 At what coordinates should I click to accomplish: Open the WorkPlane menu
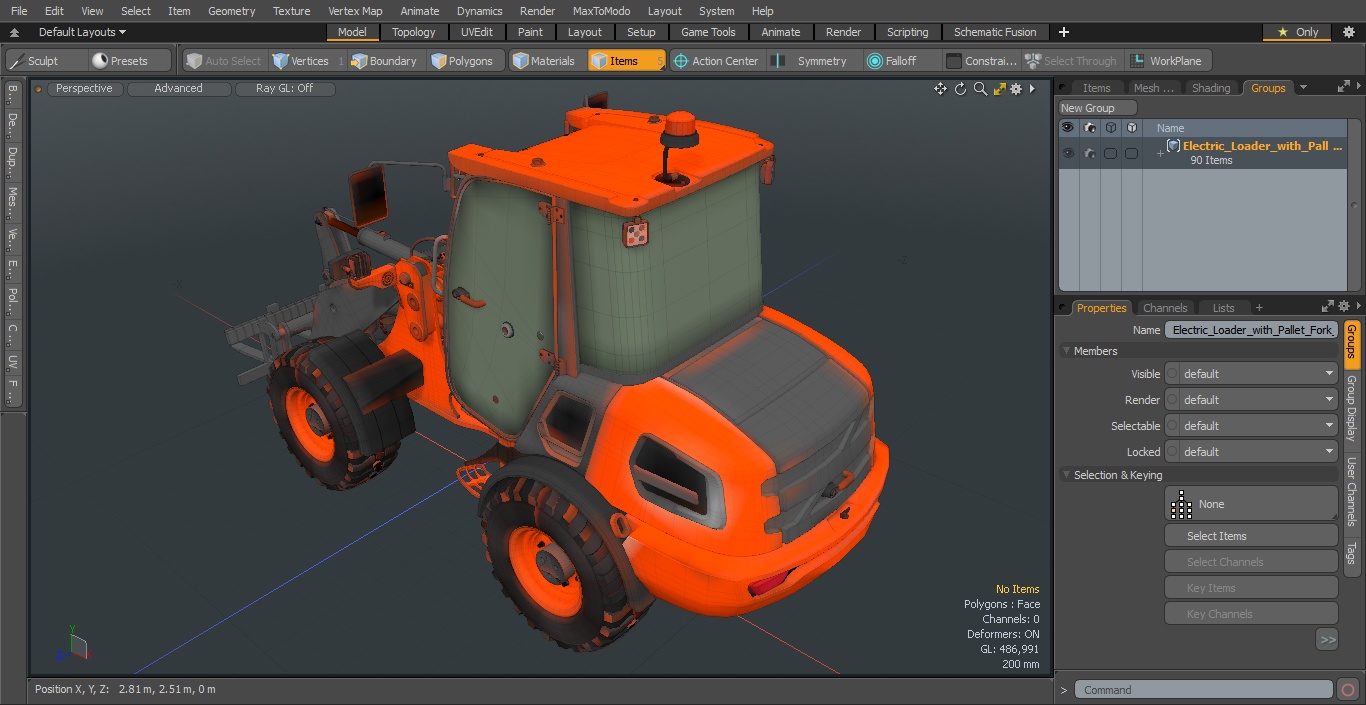(x=1168, y=61)
